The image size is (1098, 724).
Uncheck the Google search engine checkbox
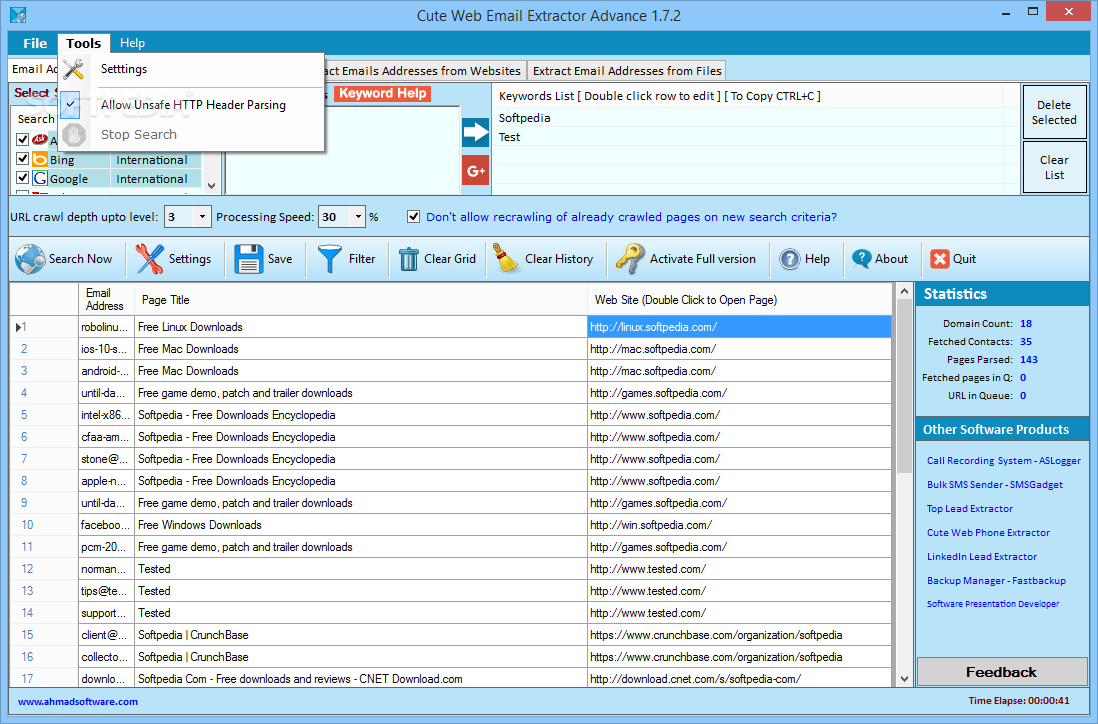pos(22,178)
